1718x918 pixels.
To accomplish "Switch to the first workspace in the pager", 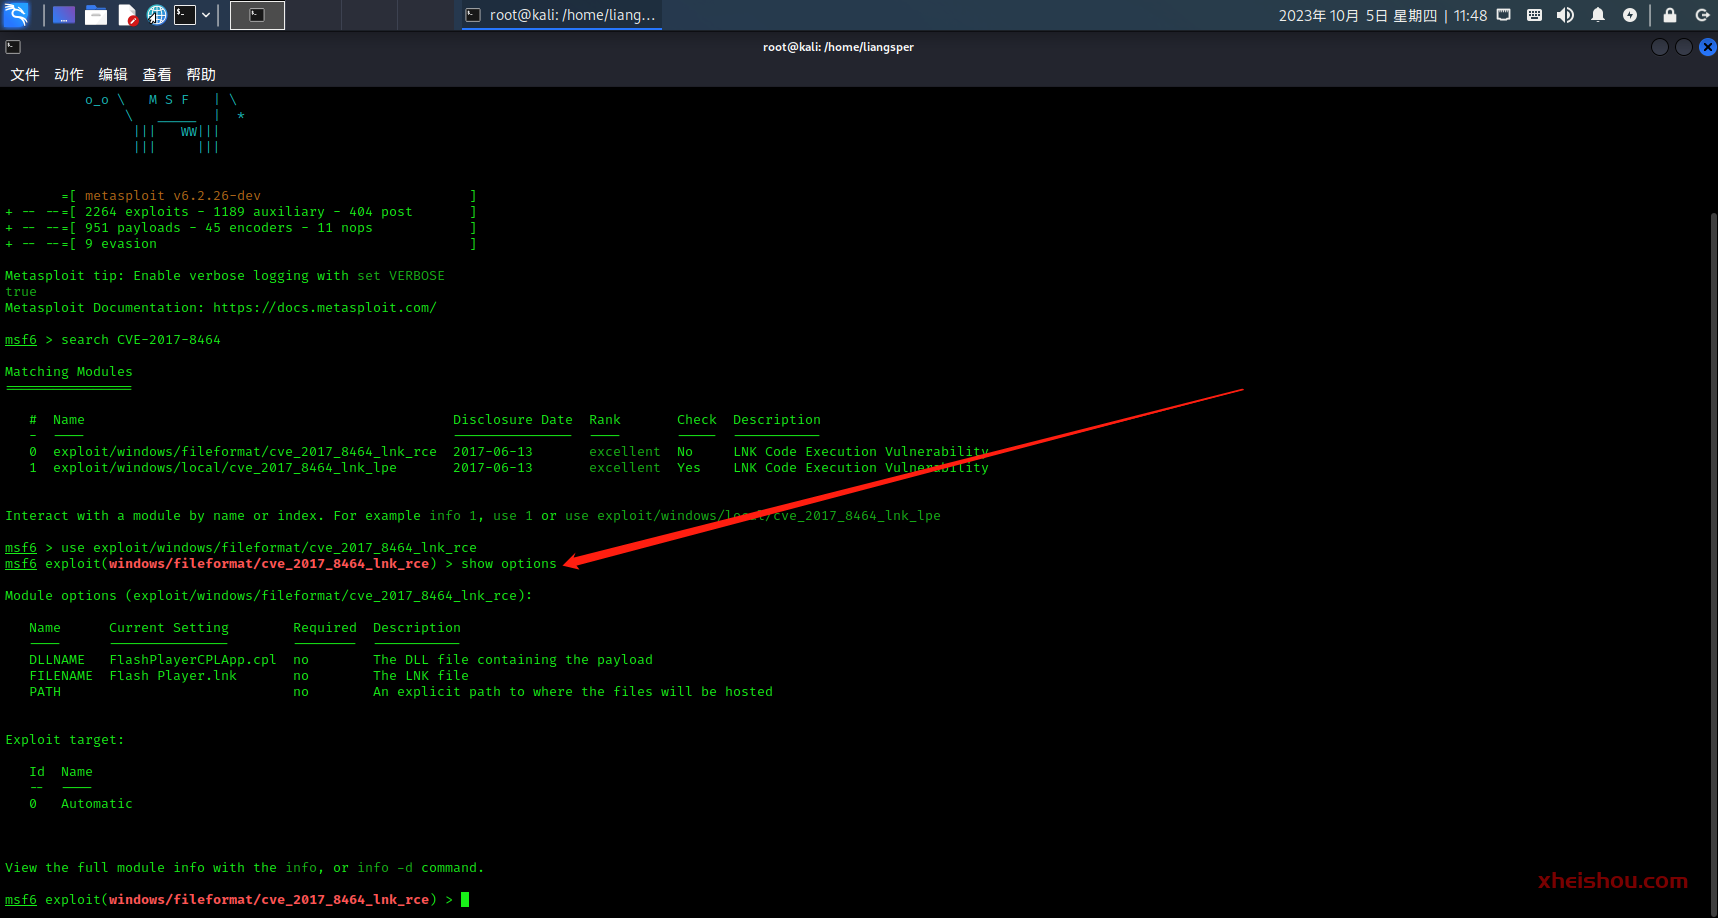I will pyautogui.click(x=257, y=15).
